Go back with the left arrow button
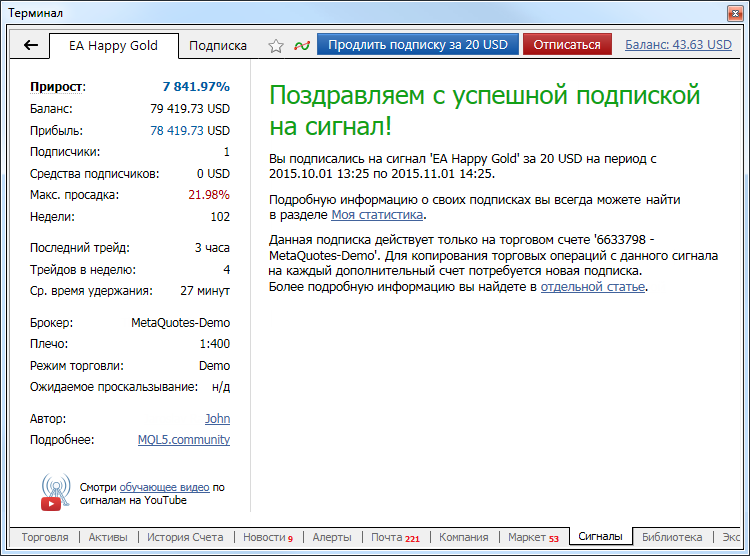750x556 pixels. click(x=31, y=45)
